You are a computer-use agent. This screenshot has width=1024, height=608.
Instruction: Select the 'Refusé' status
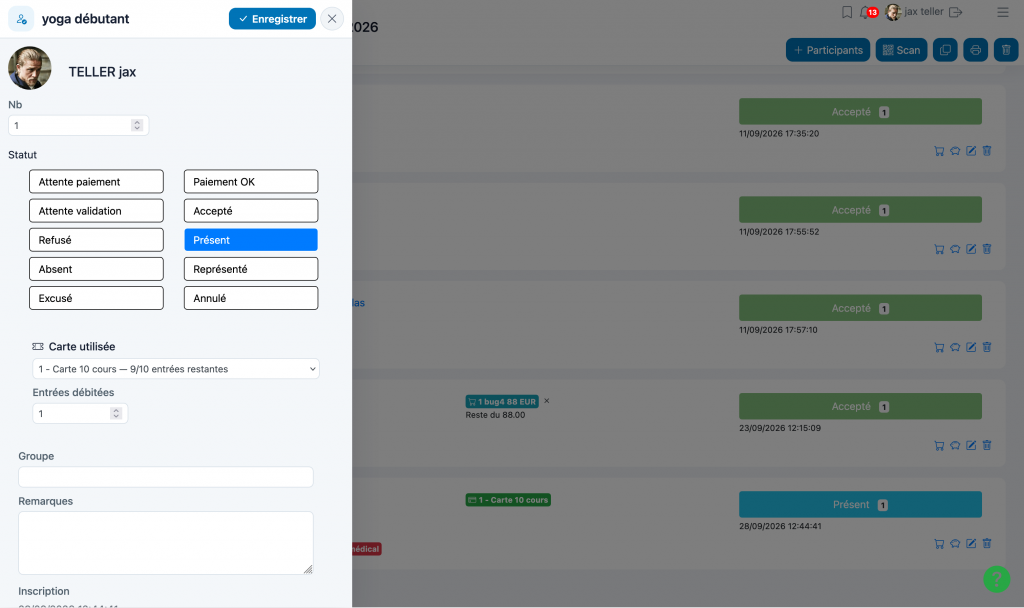[96, 240]
